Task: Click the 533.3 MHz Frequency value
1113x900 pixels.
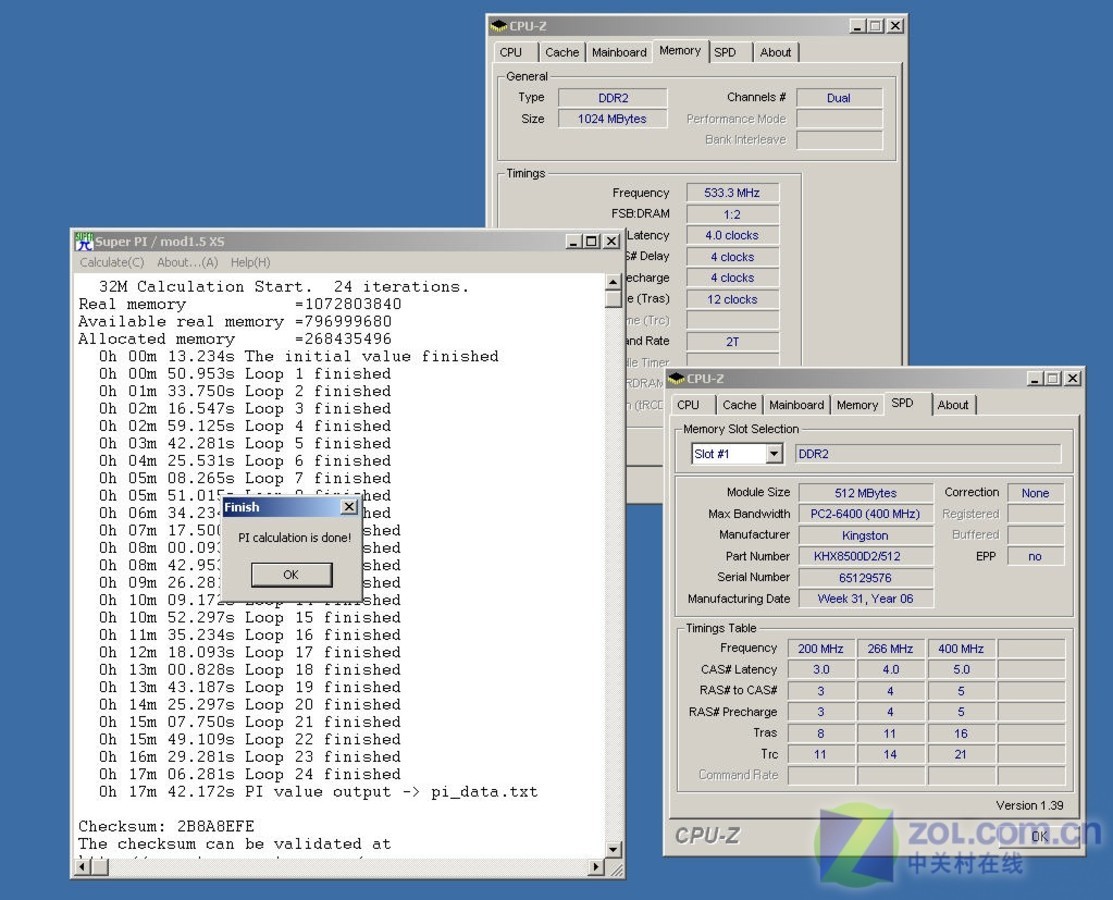Action: (x=732, y=193)
